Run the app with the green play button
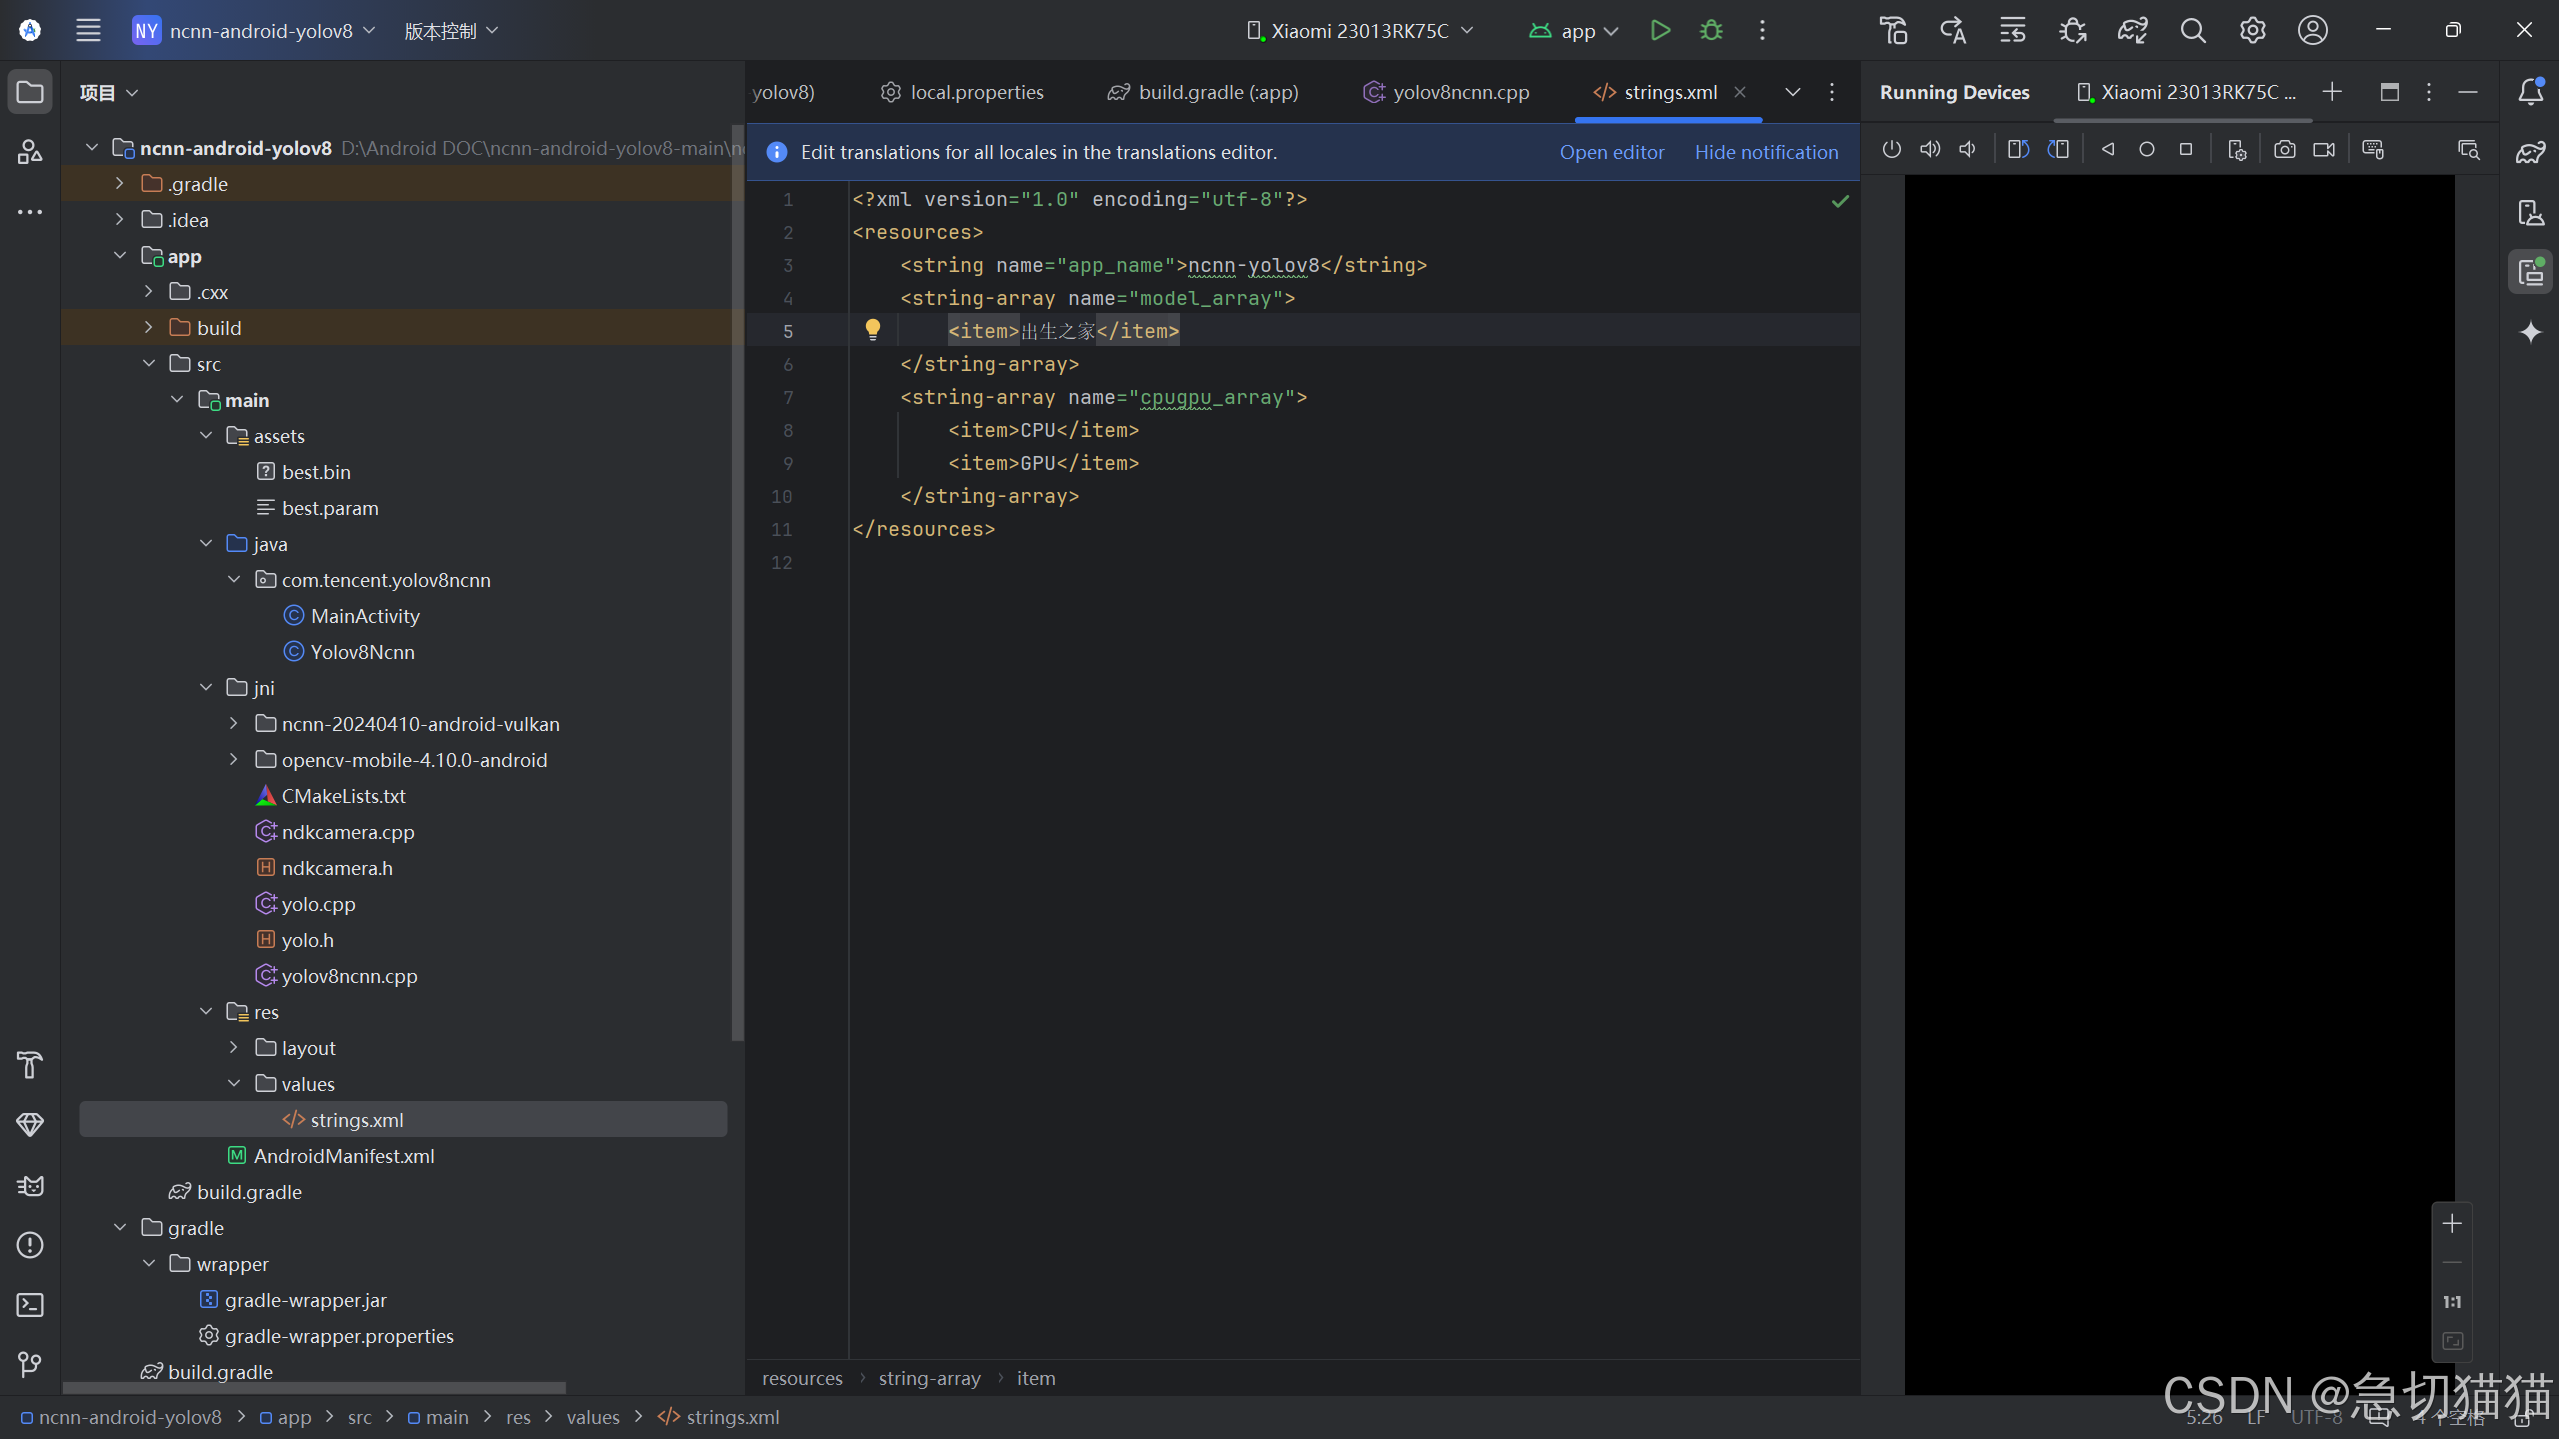The height and width of the screenshot is (1439, 2559). pos(1660,30)
